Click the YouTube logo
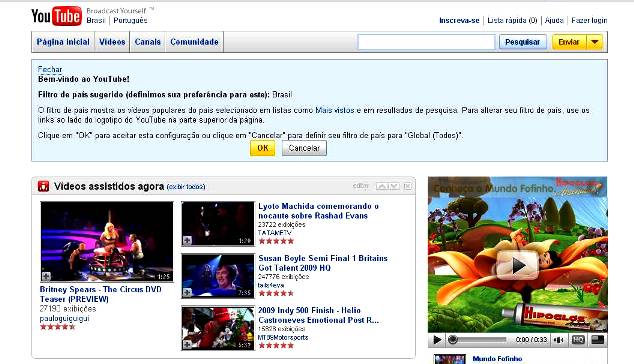The height and width of the screenshot is (364, 634). coord(56,16)
